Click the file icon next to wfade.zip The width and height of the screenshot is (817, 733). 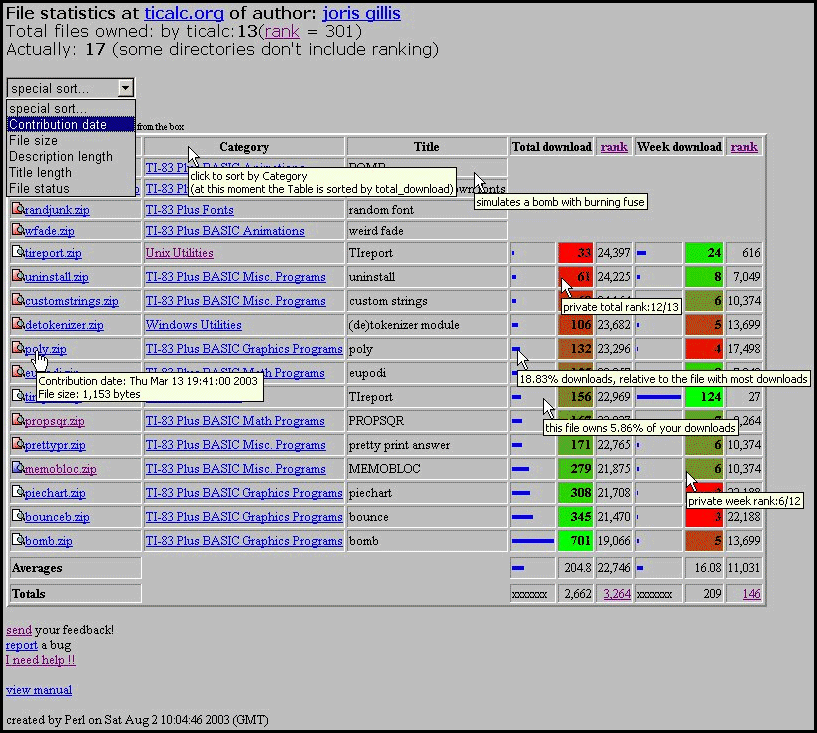(17, 231)
